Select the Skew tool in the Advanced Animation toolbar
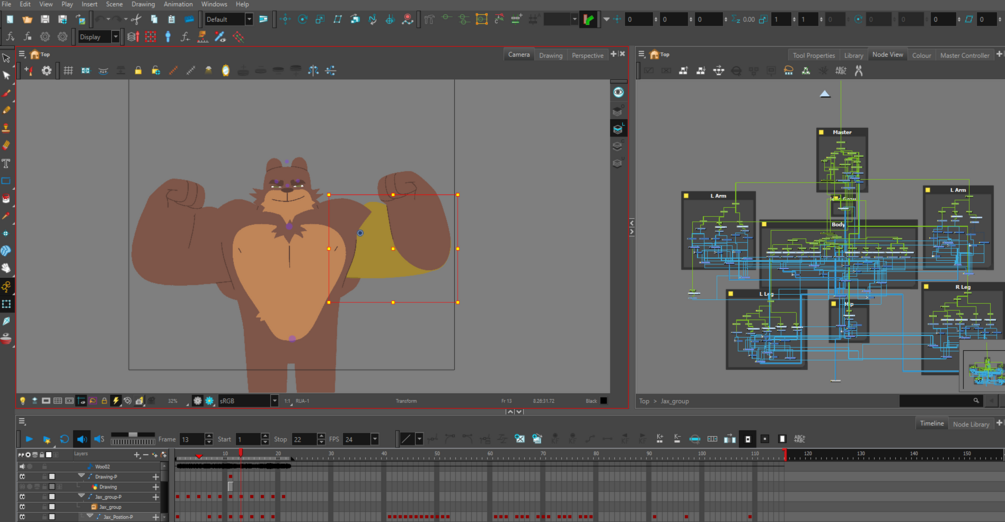The image size is (1005, 522). point(337,19)
